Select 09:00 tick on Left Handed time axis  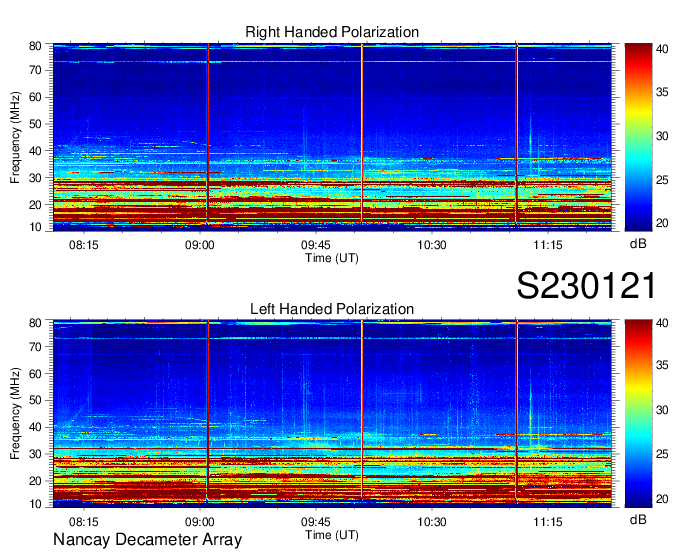(x=199, y=522)
